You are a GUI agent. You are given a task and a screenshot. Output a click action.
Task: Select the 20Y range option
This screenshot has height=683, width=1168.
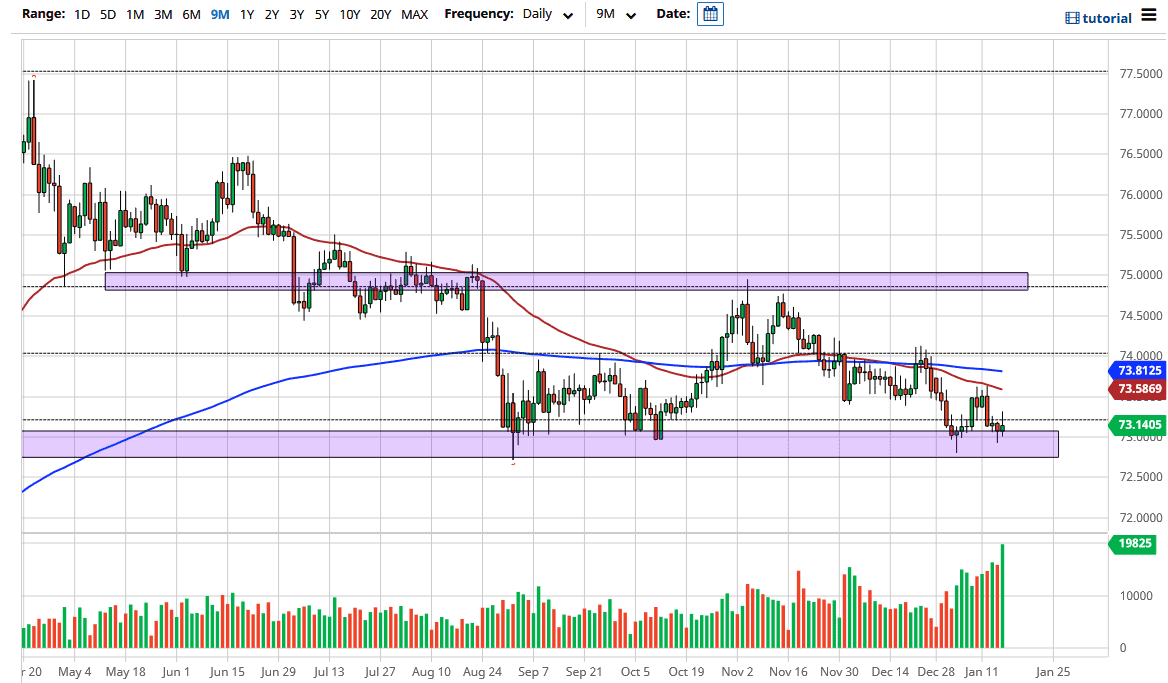coord(381,16)
